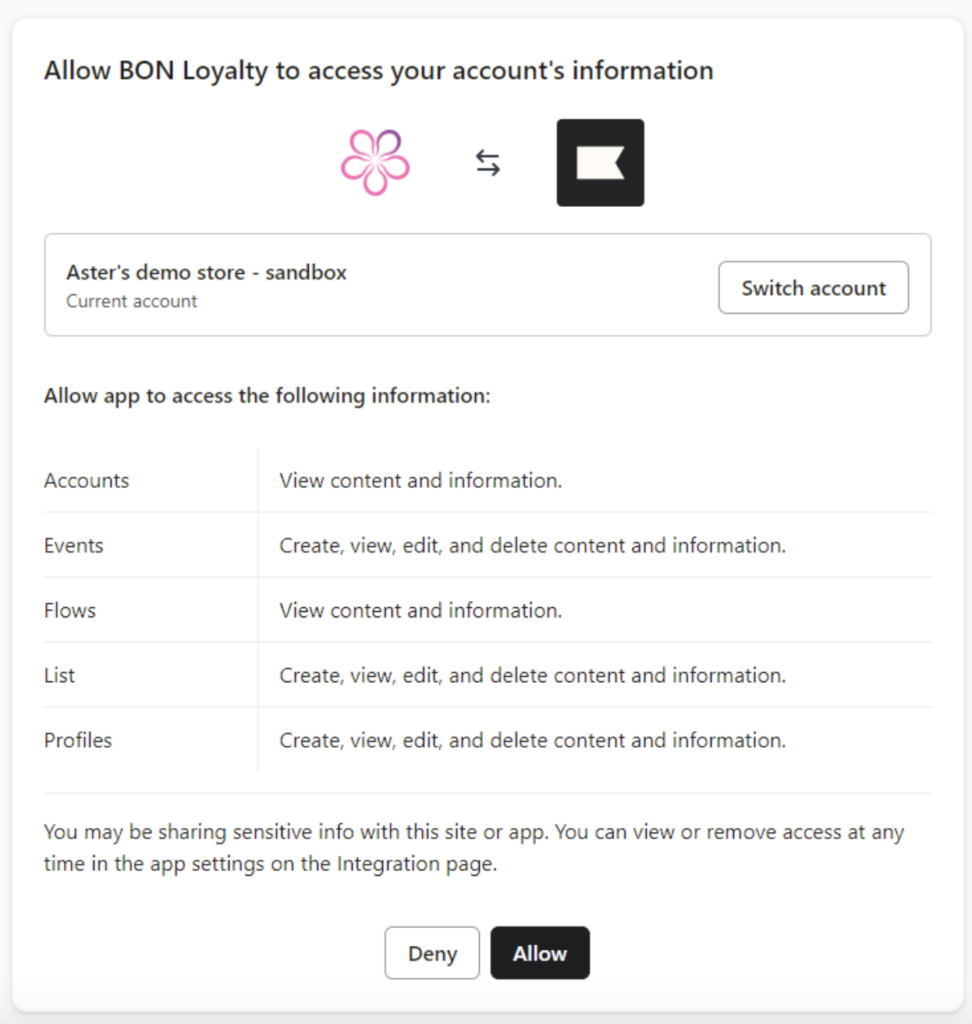Select the Flows permission row label

[x=70, y=610]
